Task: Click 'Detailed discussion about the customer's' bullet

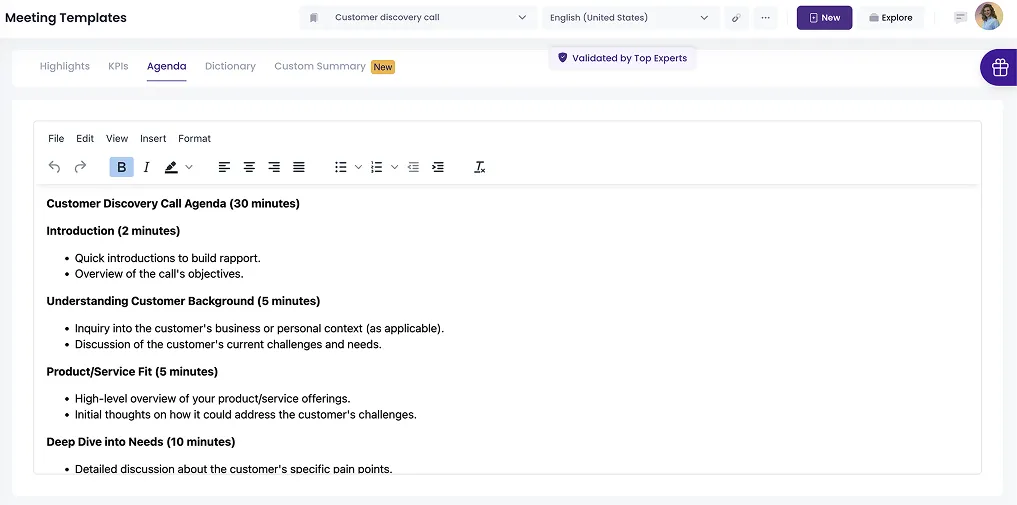Action: click(233, 468)
